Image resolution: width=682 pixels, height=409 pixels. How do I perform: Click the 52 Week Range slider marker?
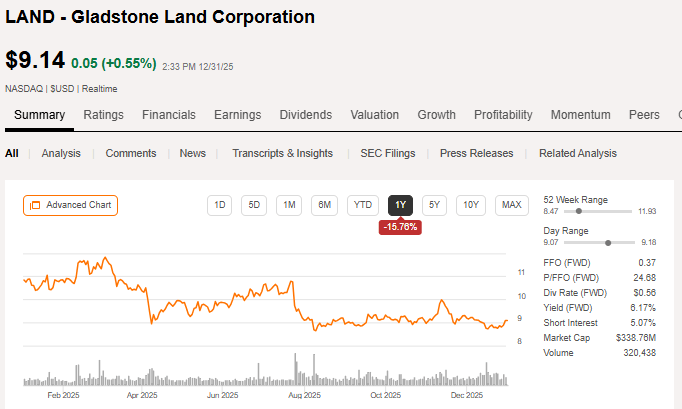[x=579, y=211]
